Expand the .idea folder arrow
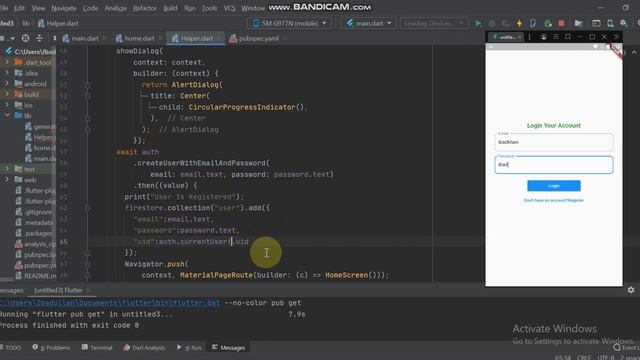Viewport: 640px width, 360px height. tap(7, 73)
